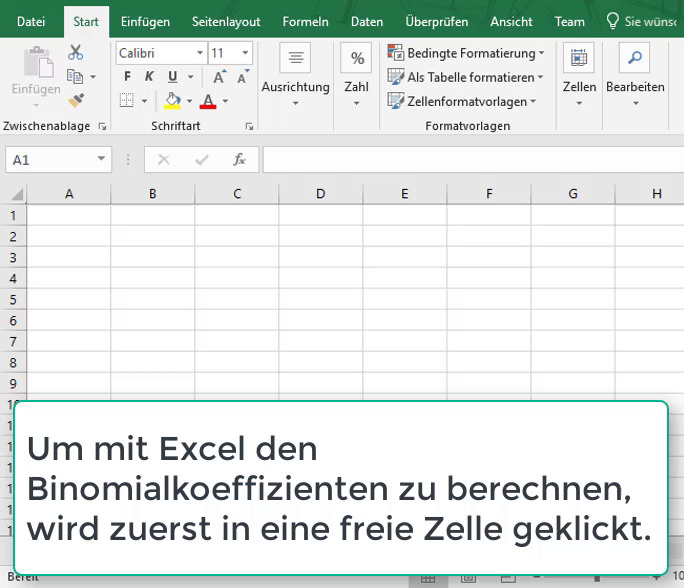Expand Bedingte Formatierung dropdown

coord(541,53)
